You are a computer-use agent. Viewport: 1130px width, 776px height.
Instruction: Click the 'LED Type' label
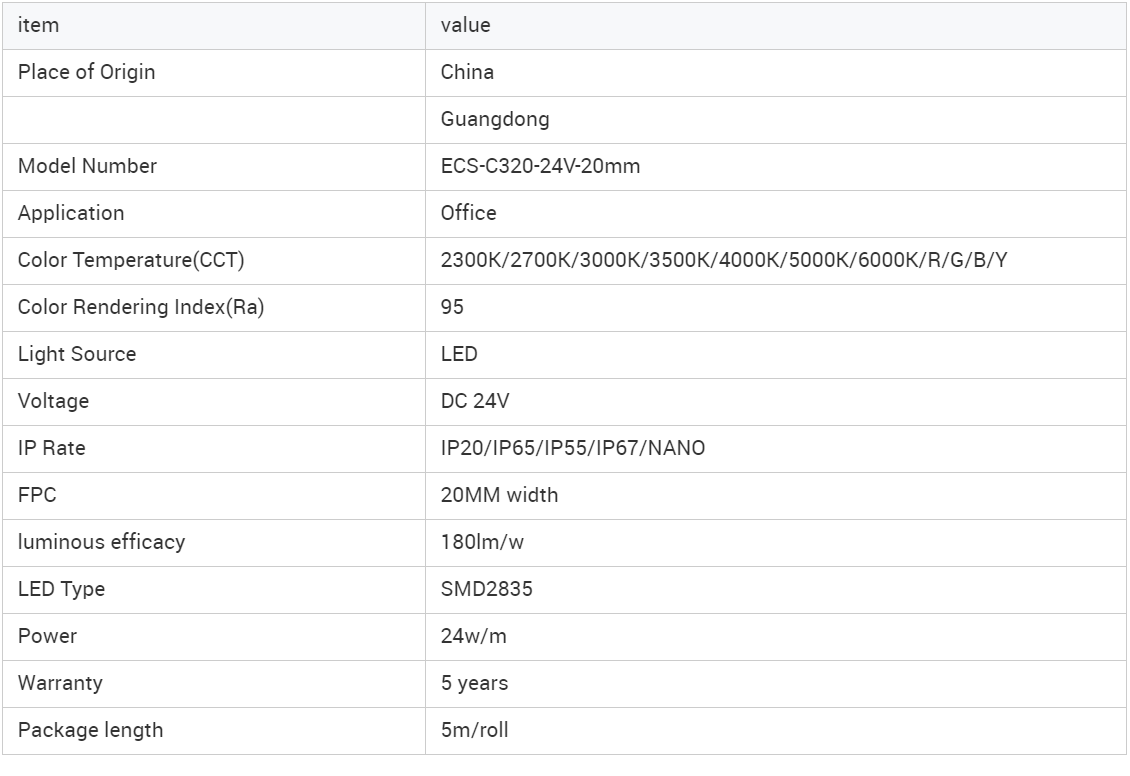(61, 589)
